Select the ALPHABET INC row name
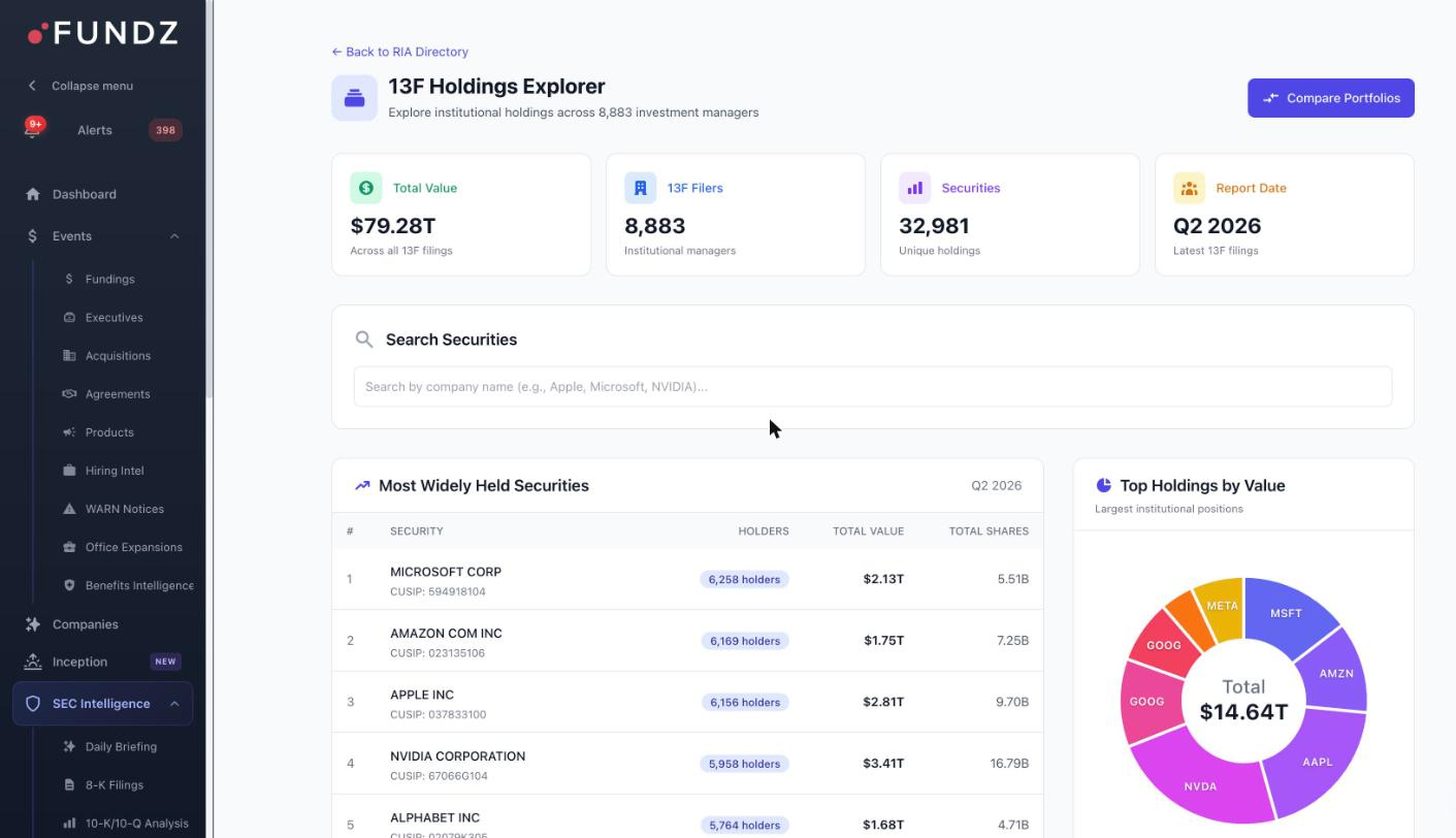Viewport: 1456px width, 838px height. tap(435, 818)
